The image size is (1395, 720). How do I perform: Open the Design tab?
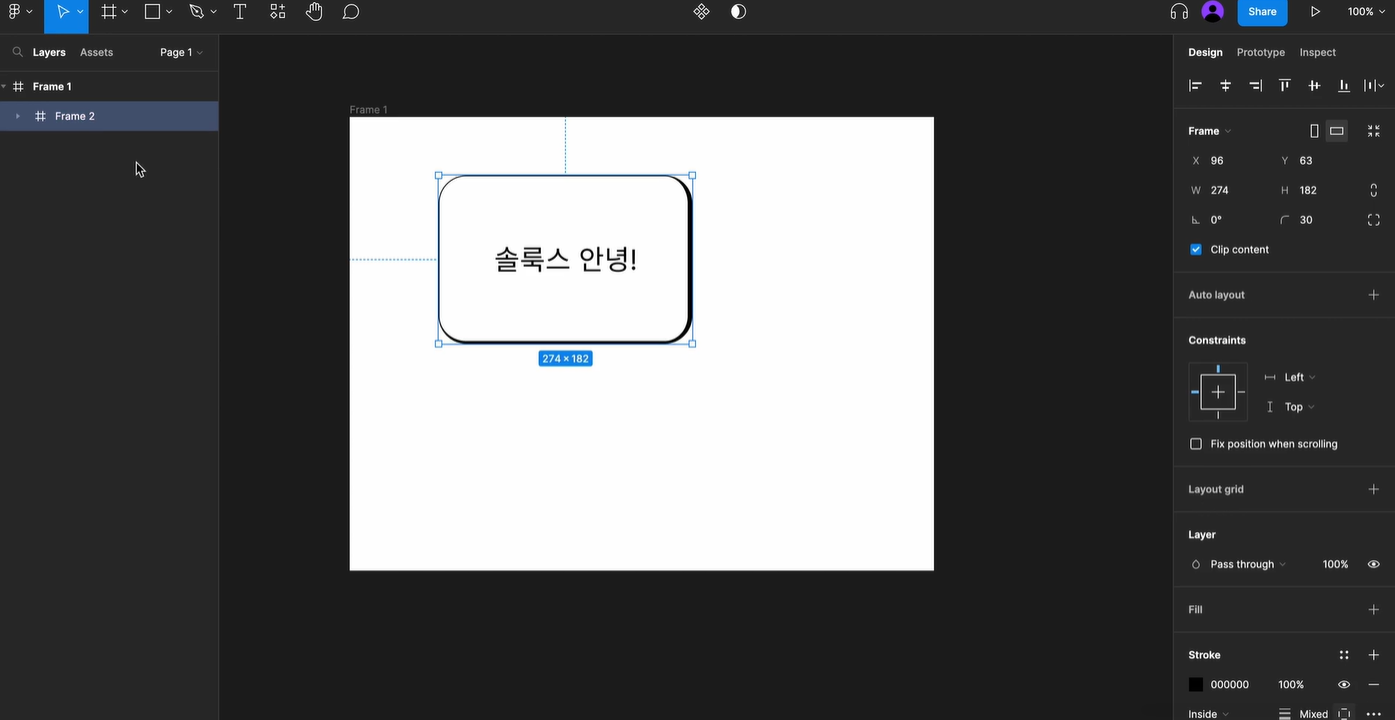(1205, 52)
